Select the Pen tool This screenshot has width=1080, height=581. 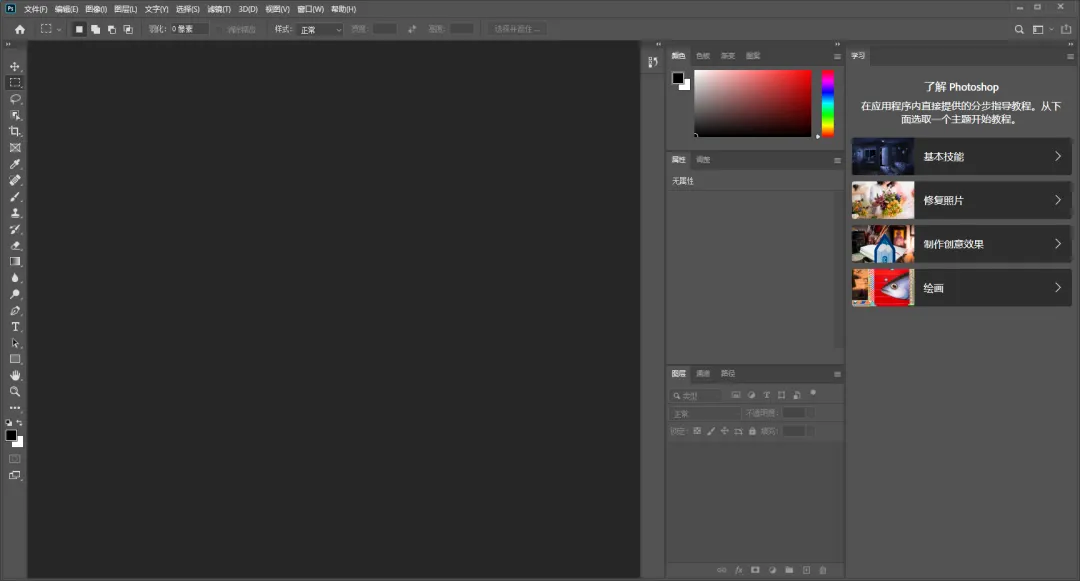tap(14, 310)
